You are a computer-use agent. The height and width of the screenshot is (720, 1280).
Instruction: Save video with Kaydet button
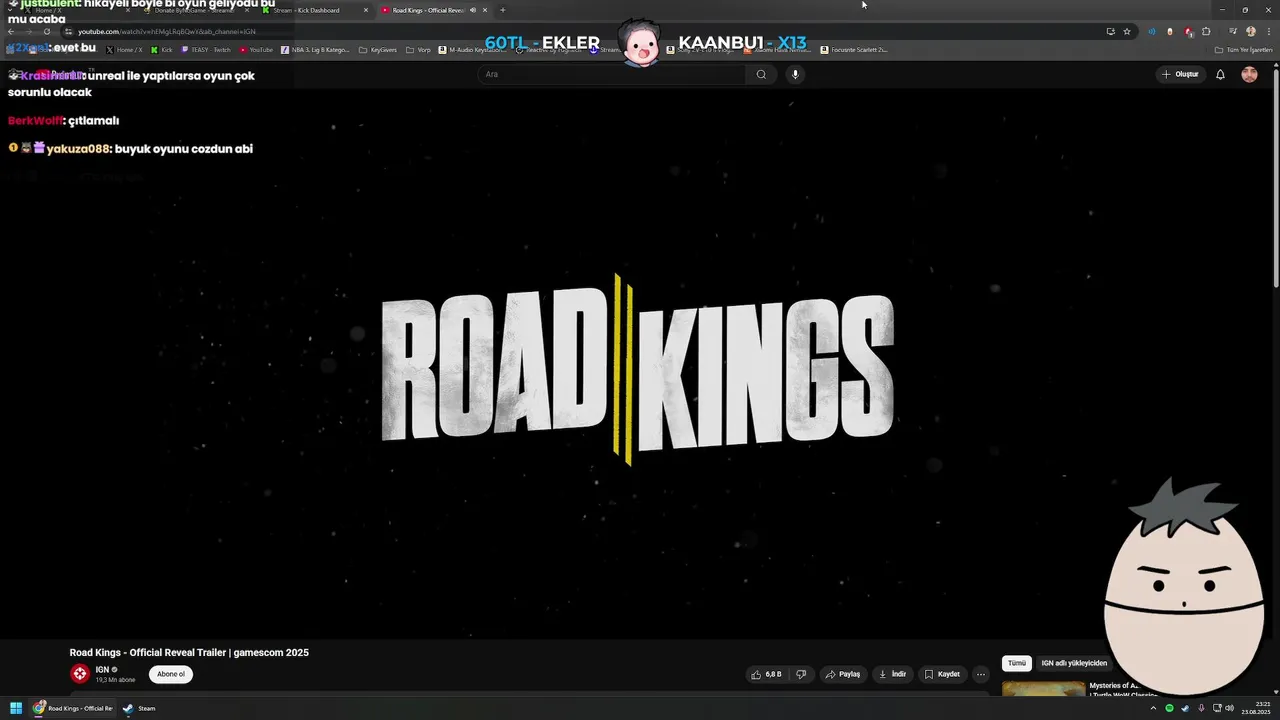pos(942,674)
